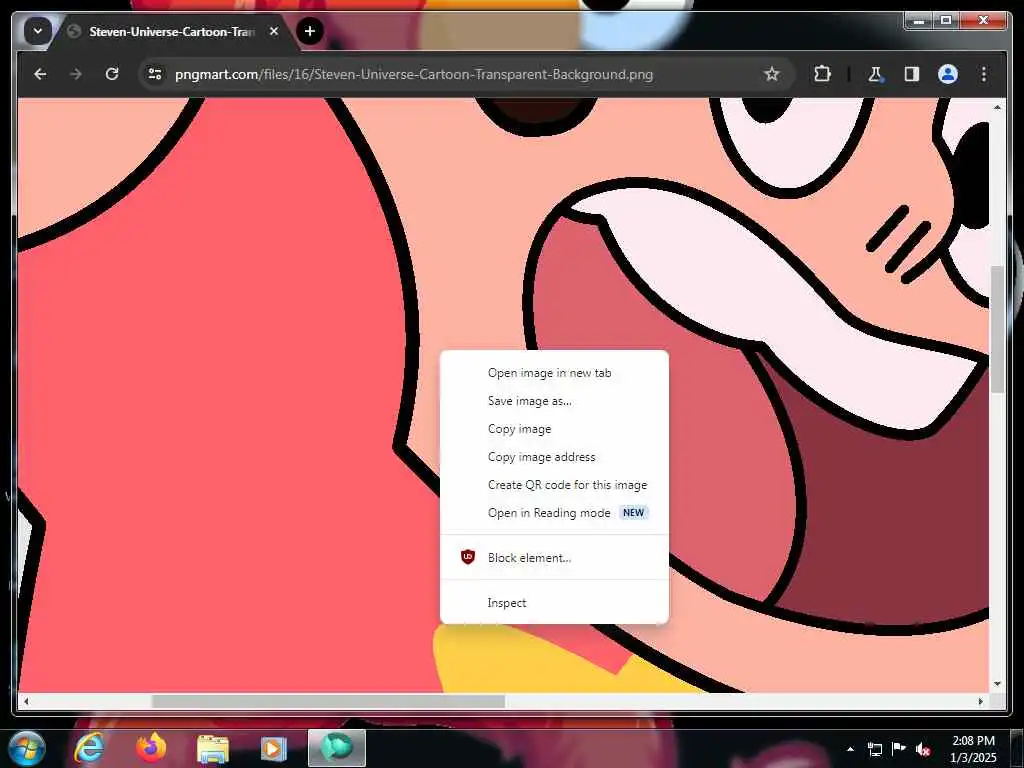Click the vertical scrollbar thumb

(997, 328)
